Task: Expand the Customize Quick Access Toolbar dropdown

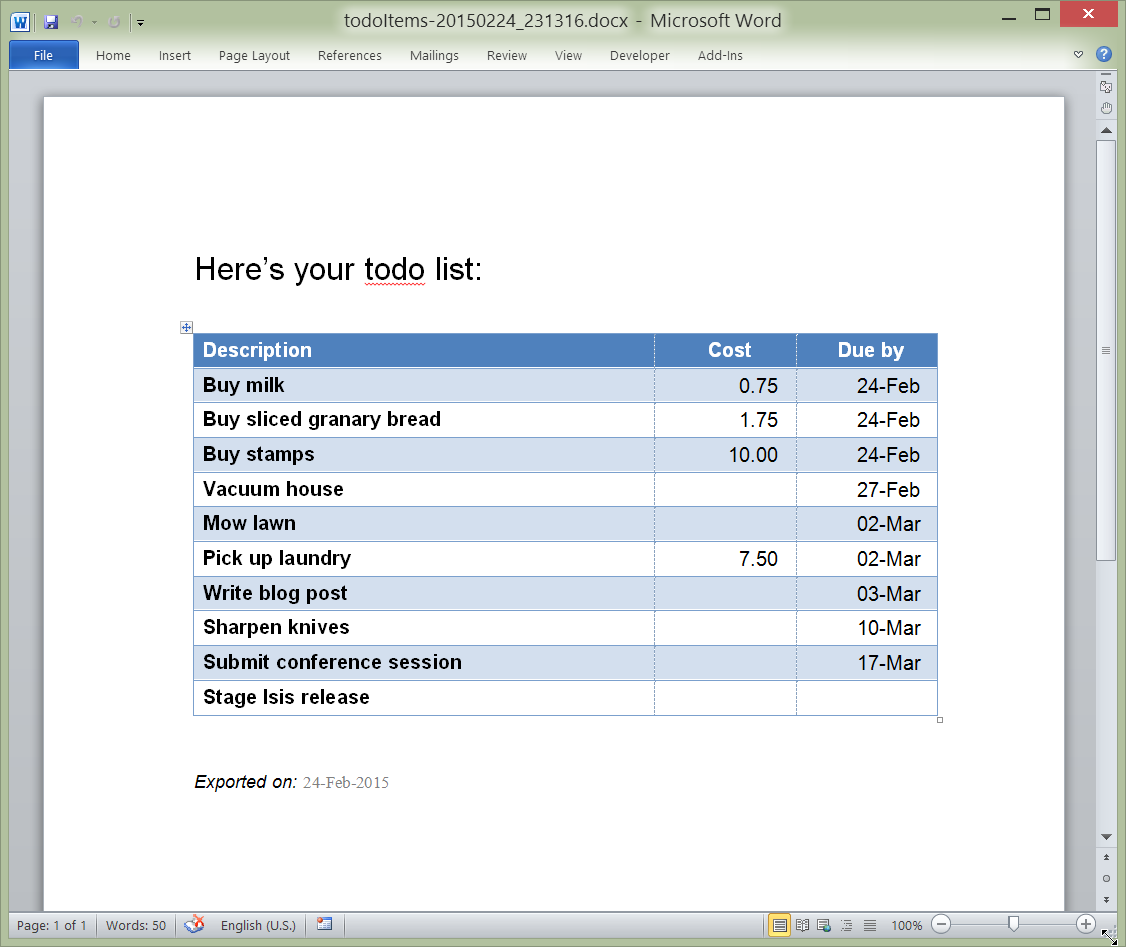Action: (x=141, y=21)
